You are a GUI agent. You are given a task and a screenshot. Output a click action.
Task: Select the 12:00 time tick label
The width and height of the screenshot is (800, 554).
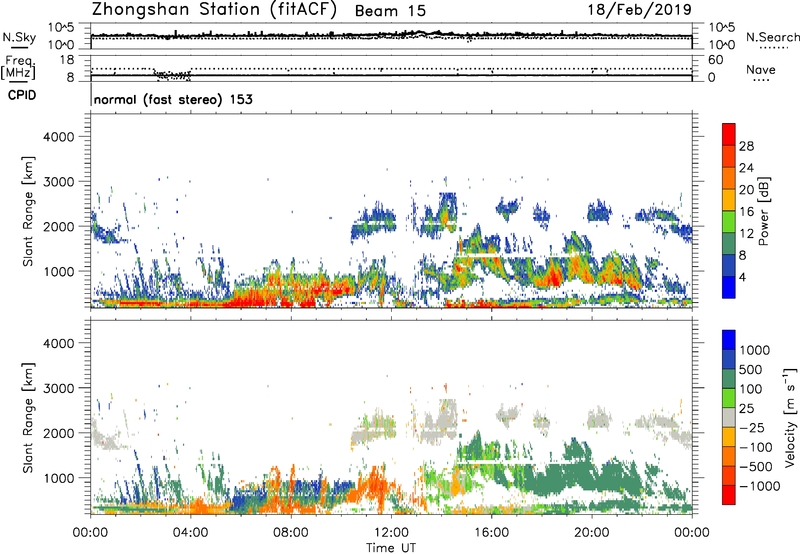391,533
